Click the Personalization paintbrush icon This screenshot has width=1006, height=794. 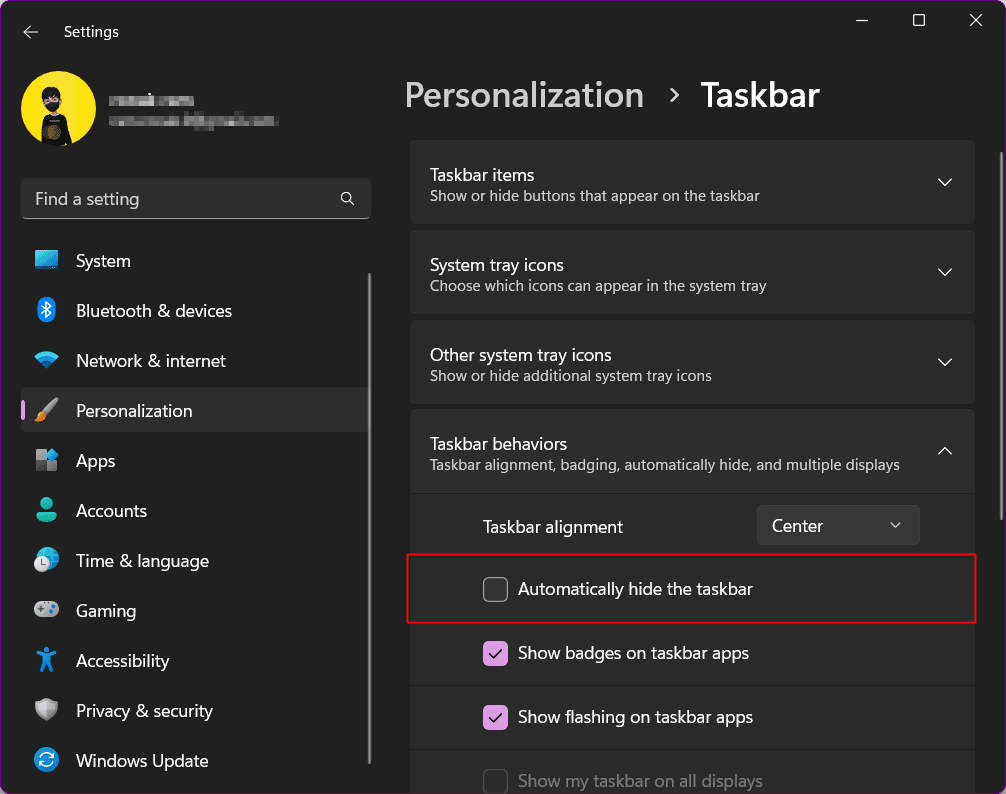click(46, 410)
